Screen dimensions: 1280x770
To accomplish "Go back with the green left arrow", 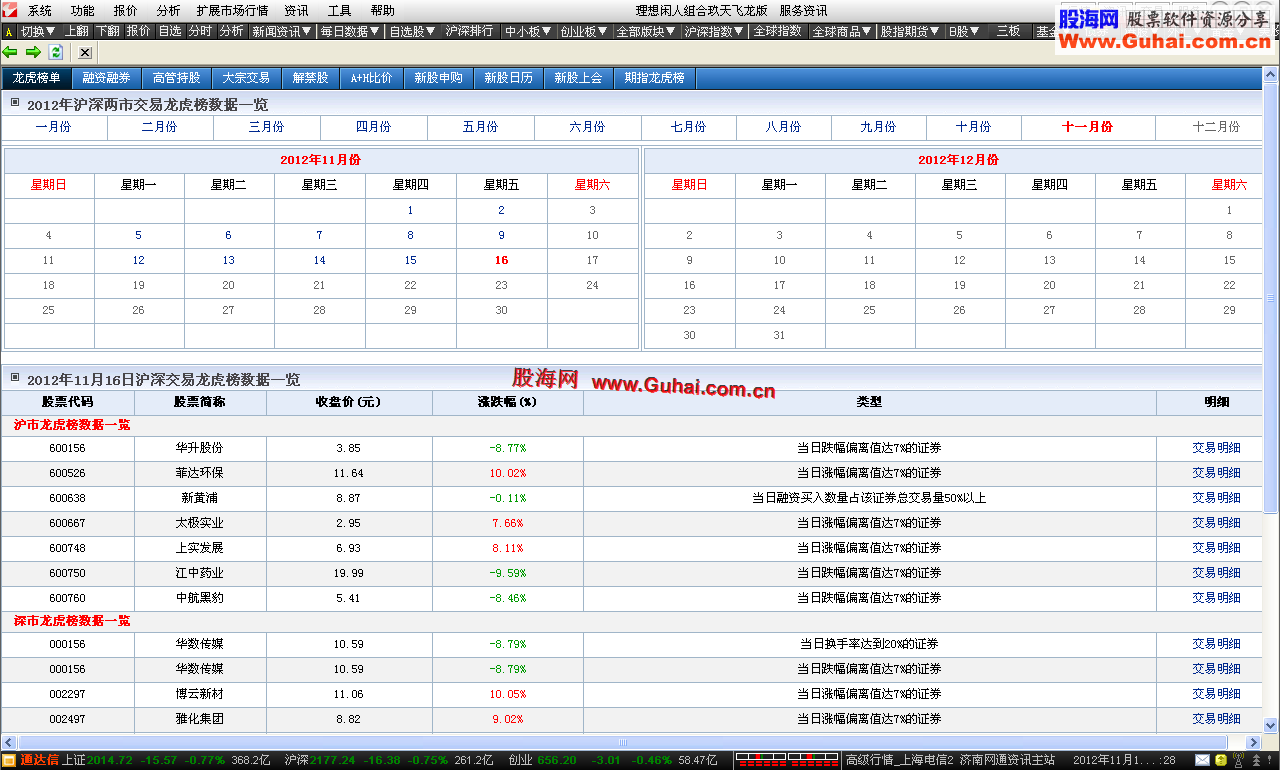I will [x=10, y=52].
